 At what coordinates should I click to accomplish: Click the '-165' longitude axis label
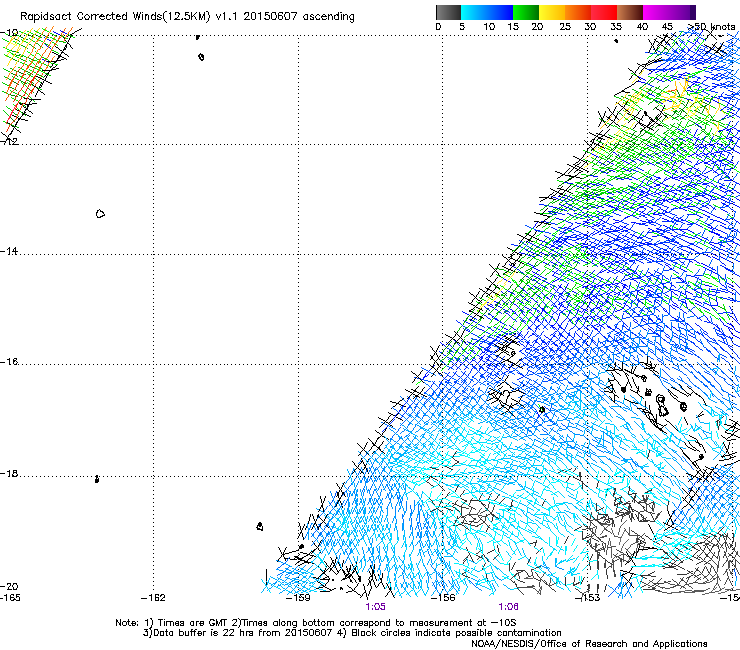[x=10, y=598]
